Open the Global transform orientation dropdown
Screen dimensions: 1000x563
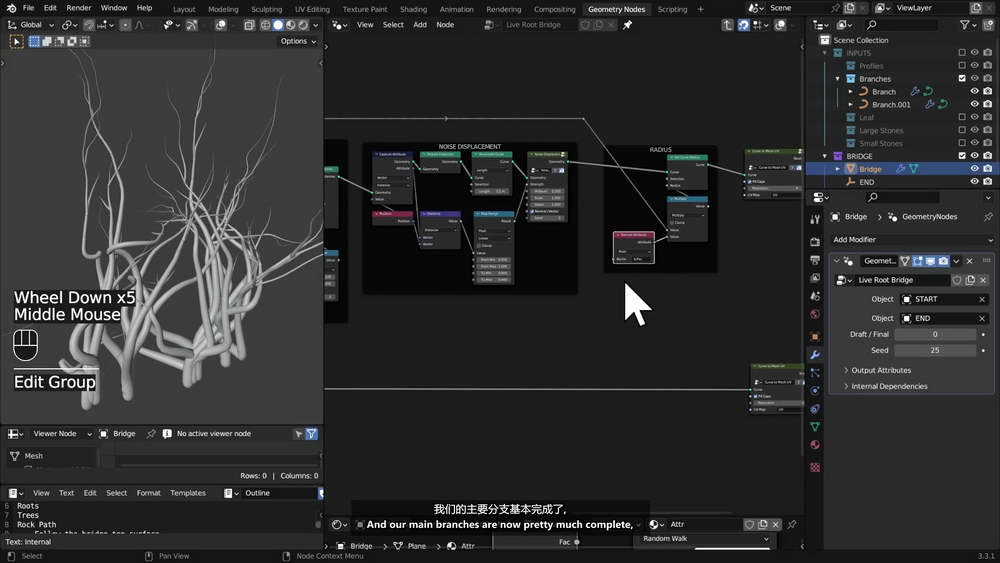click(x=31, y=25)
